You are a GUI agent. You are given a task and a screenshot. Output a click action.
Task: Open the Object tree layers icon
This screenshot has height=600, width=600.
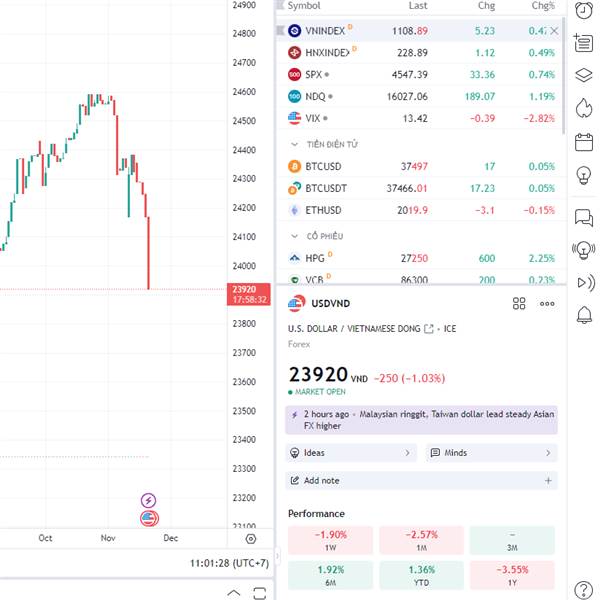(x=584, y=75)
